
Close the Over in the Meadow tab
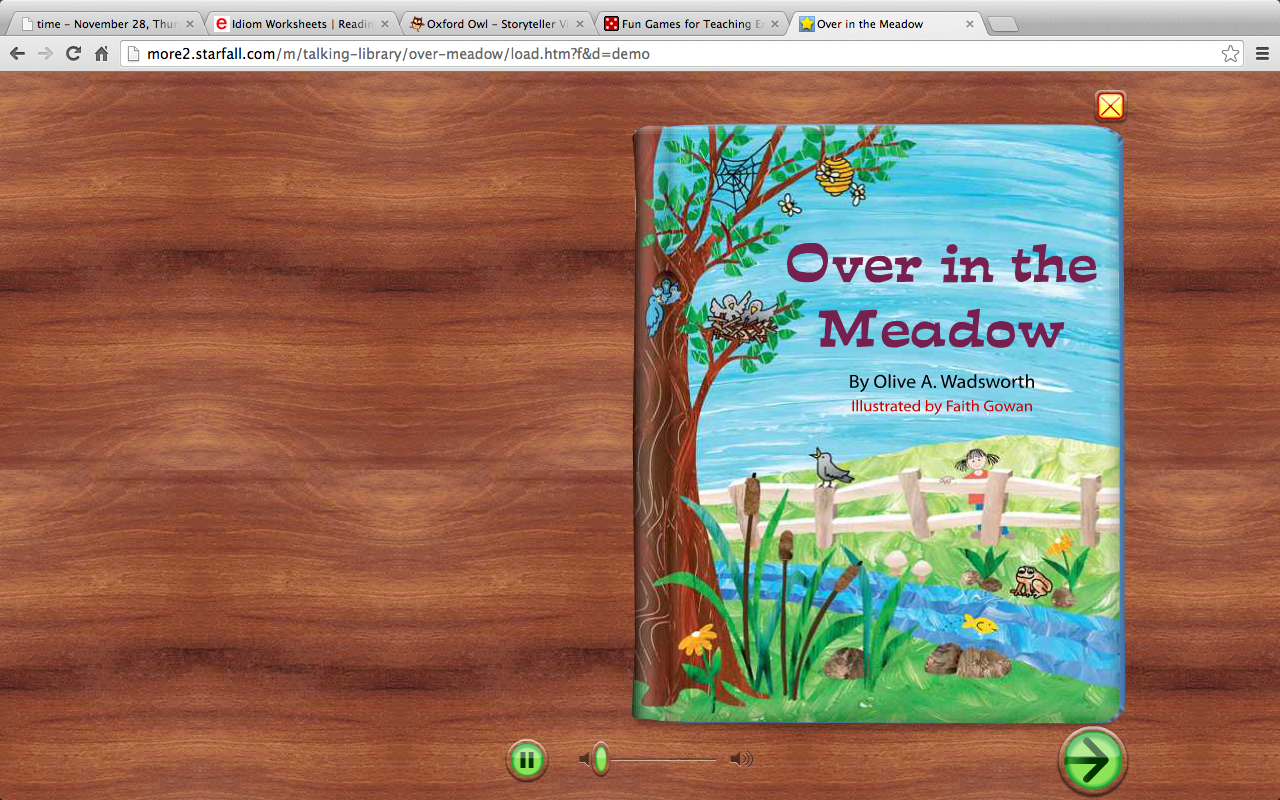point(970,24)
